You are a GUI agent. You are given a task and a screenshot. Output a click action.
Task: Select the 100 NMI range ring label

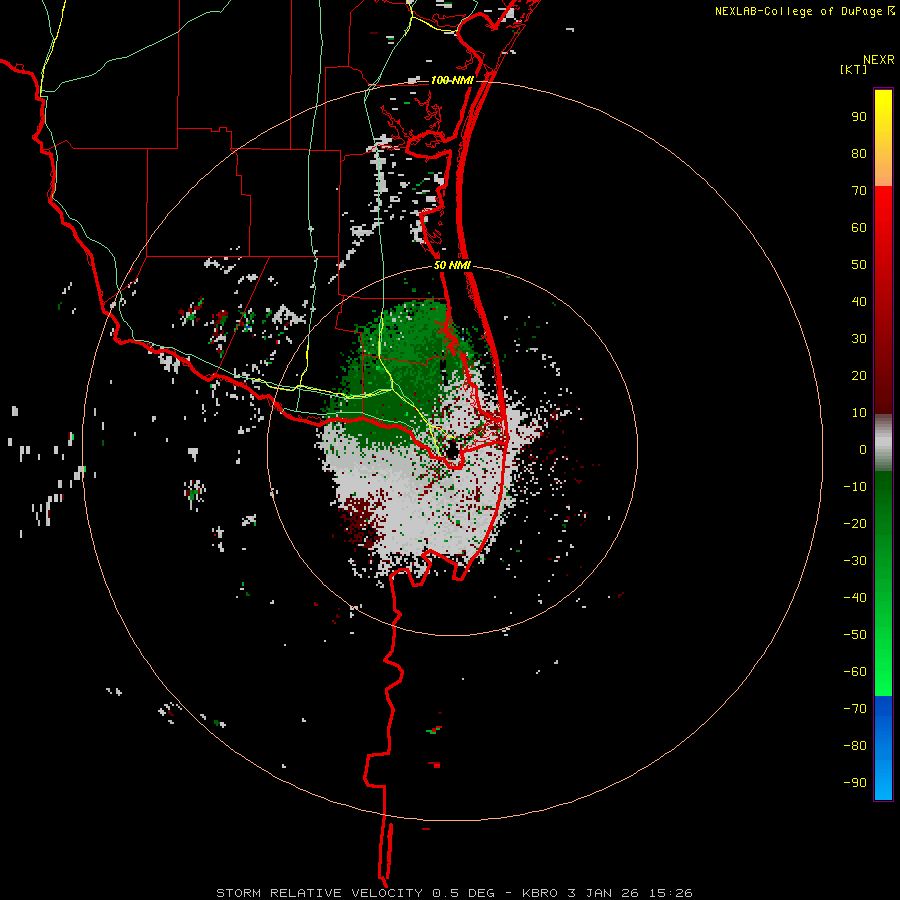coord(452,80)
